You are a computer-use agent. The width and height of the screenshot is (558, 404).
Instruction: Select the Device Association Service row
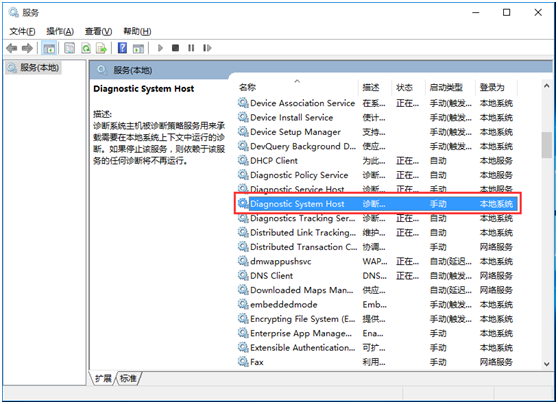pyautogui.click(x=377, y=103)
